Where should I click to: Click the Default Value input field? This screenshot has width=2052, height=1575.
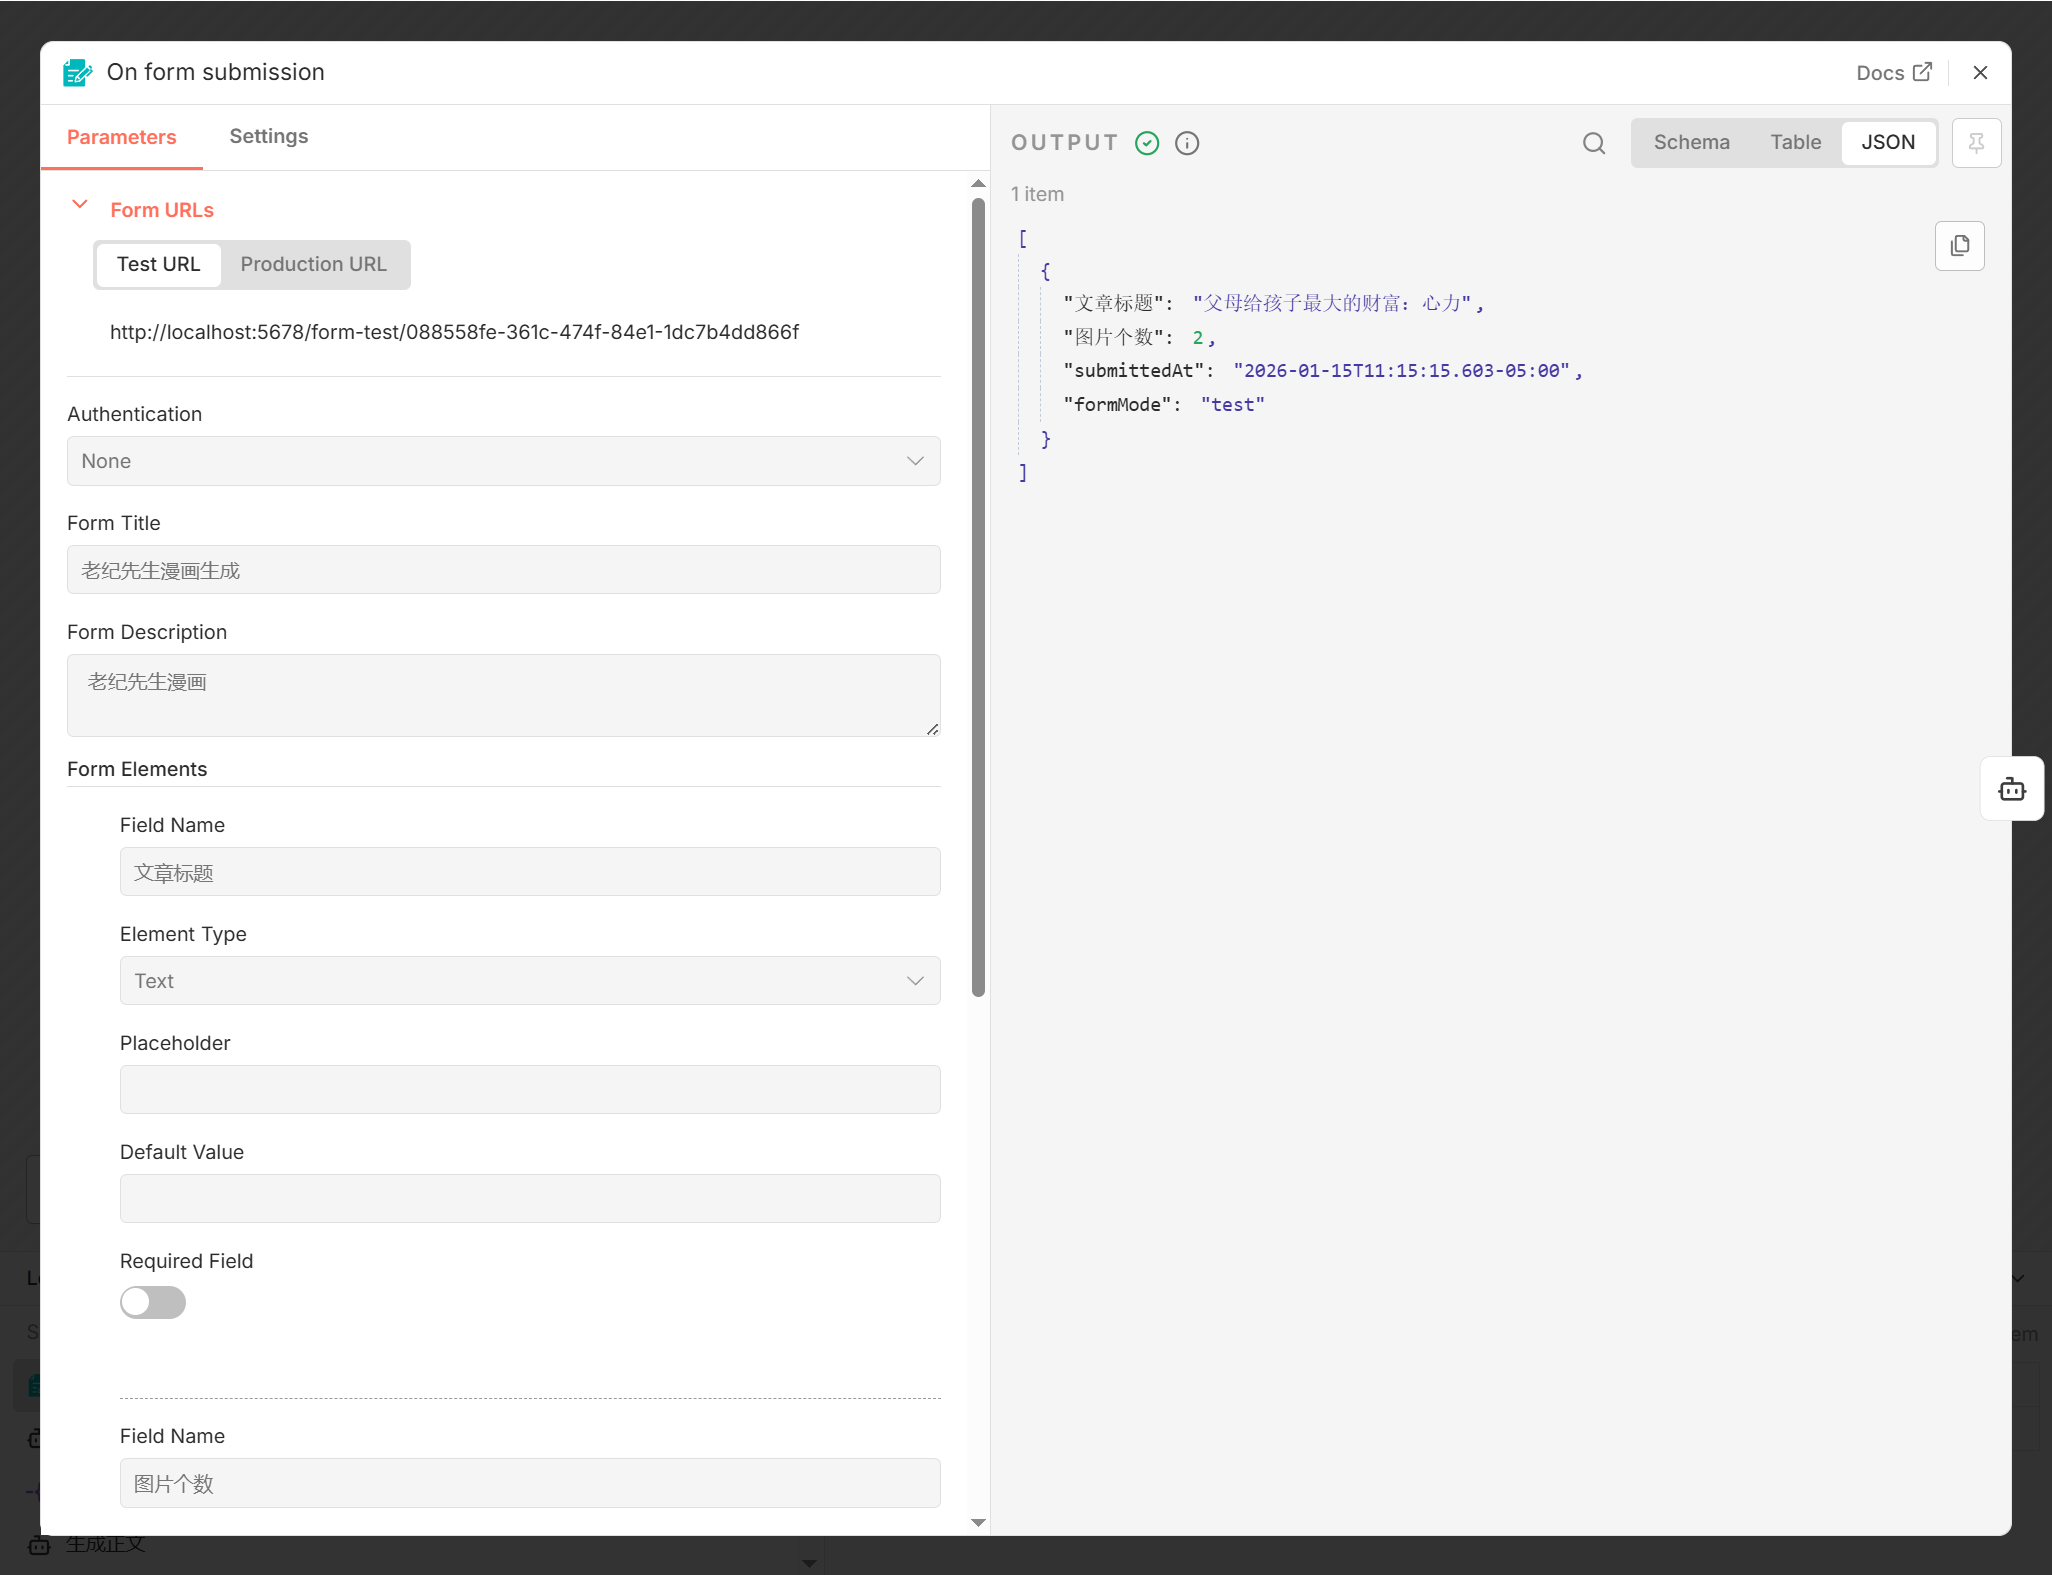(x=529, y=1199)
